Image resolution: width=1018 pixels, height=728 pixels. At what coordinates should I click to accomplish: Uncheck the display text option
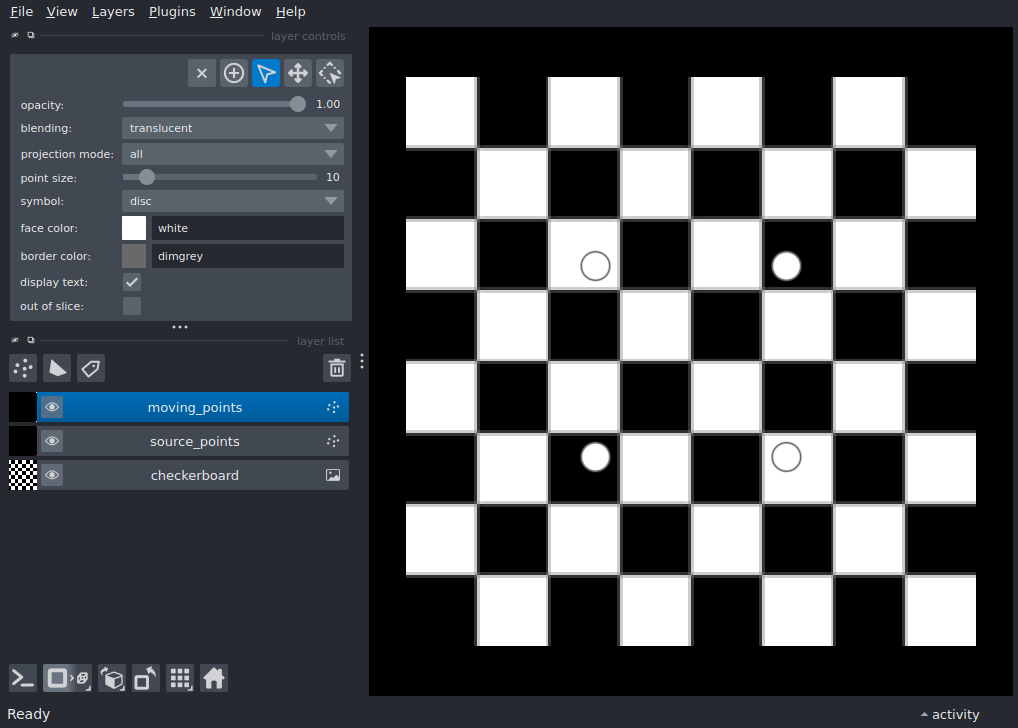(131, 282)
